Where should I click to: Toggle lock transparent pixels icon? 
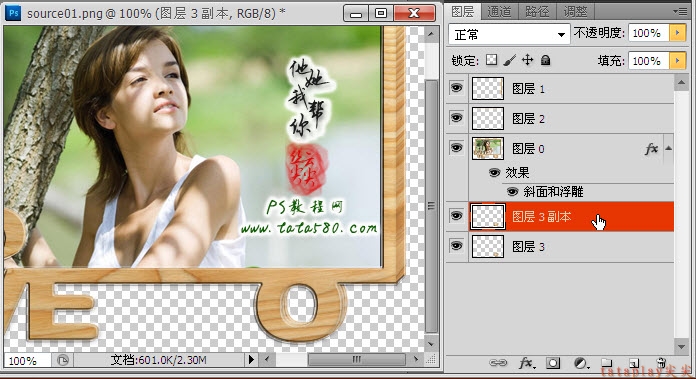(491, 59)
